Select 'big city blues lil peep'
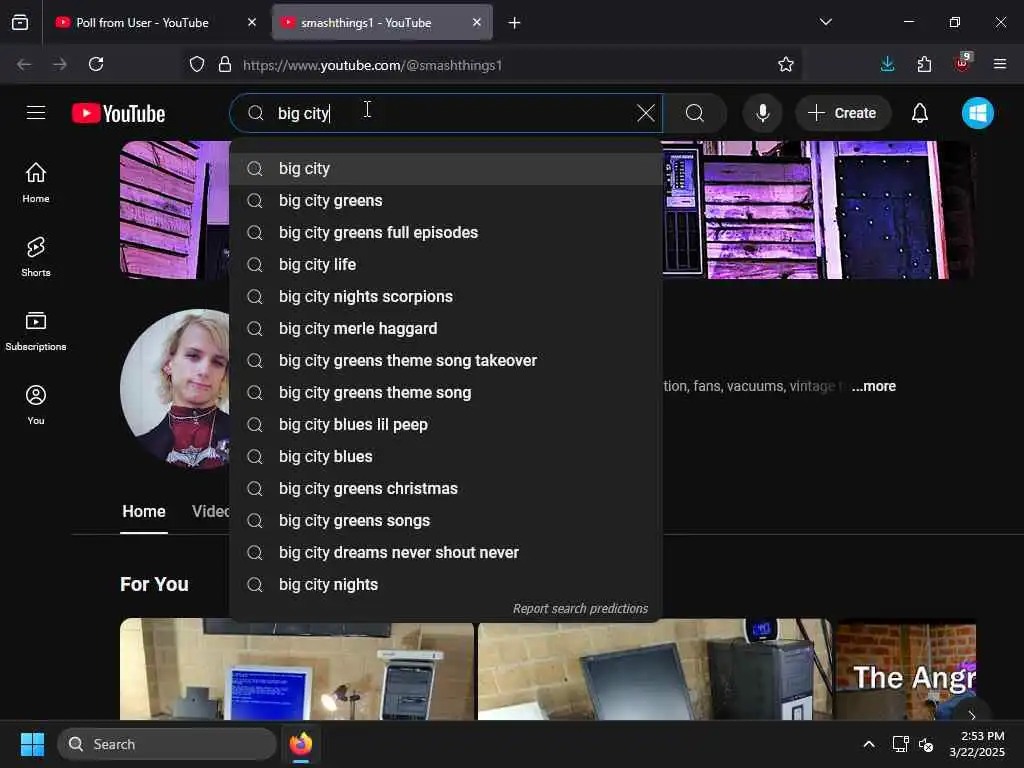 pos(446,424)
